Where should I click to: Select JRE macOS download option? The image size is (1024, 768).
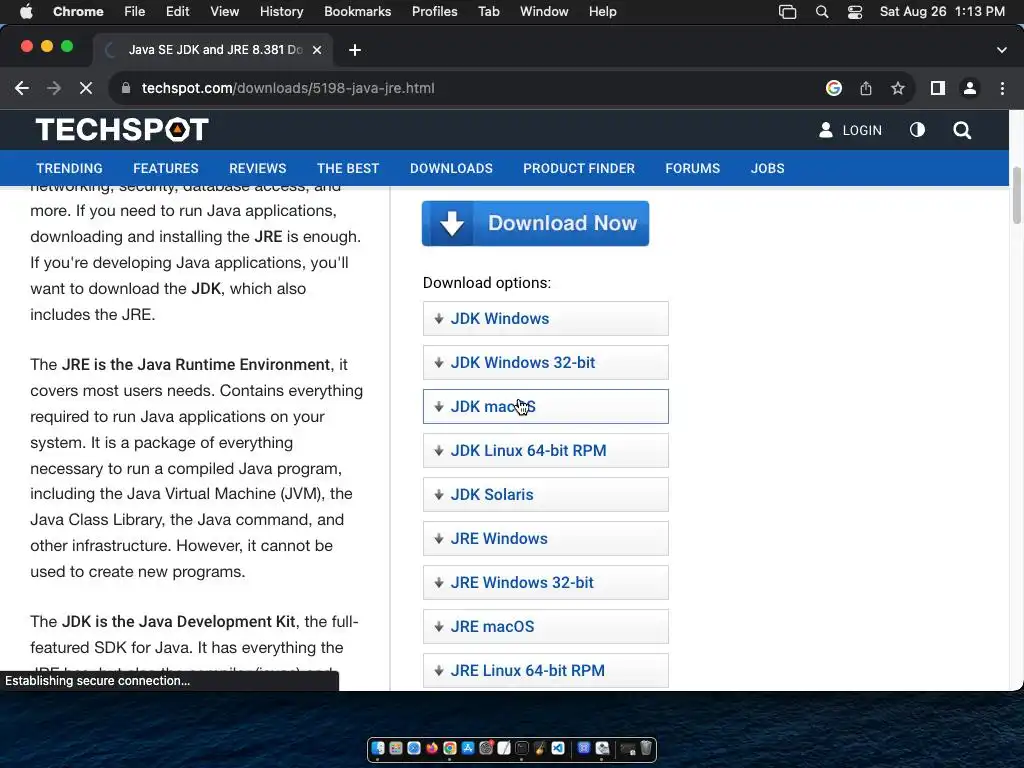point(545,626)
